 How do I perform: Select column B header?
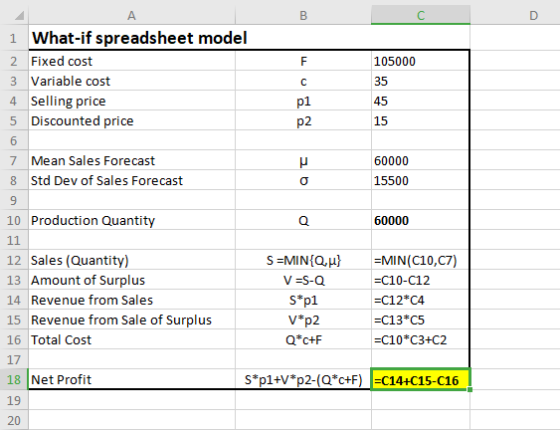tap(303, 15)
